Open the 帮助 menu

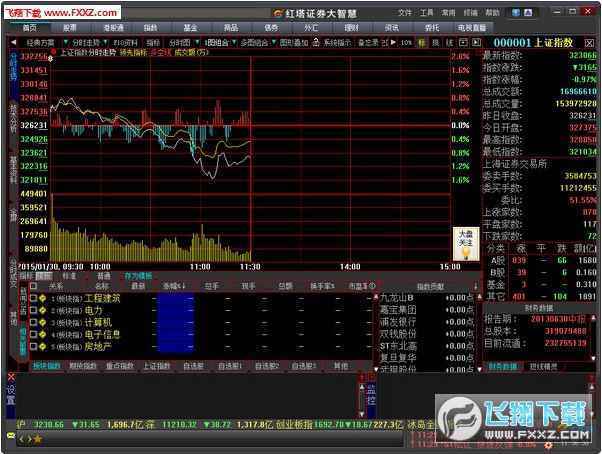coord(493,13)
